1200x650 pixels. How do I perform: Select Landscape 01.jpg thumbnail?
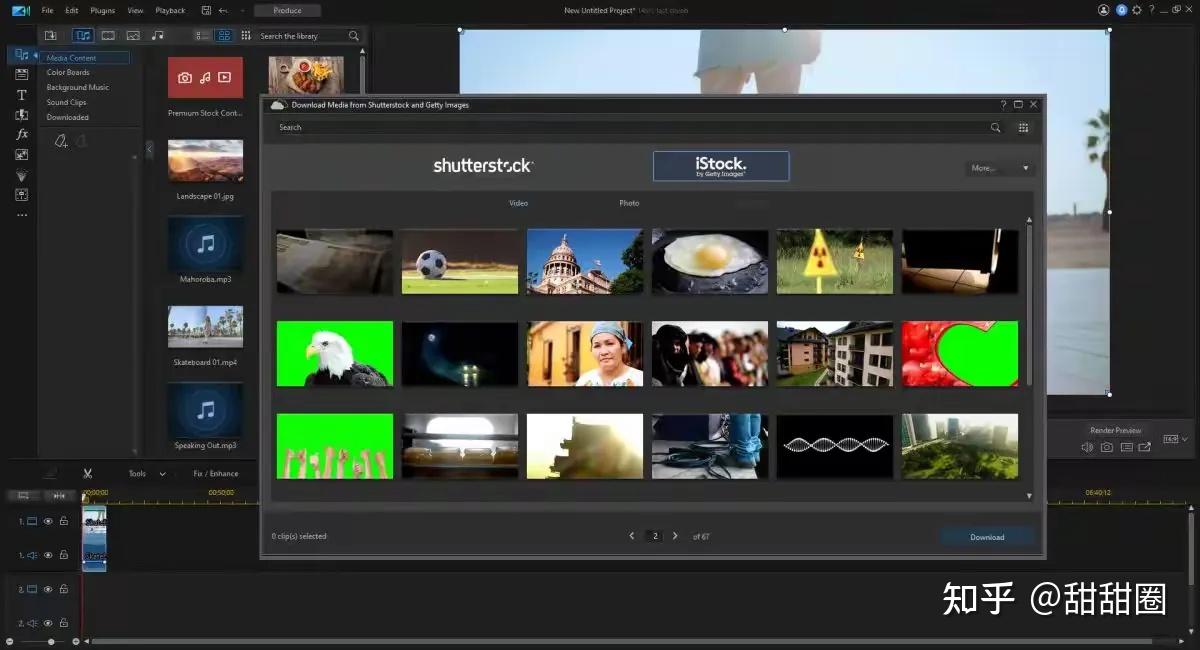(x=205, y=160)
